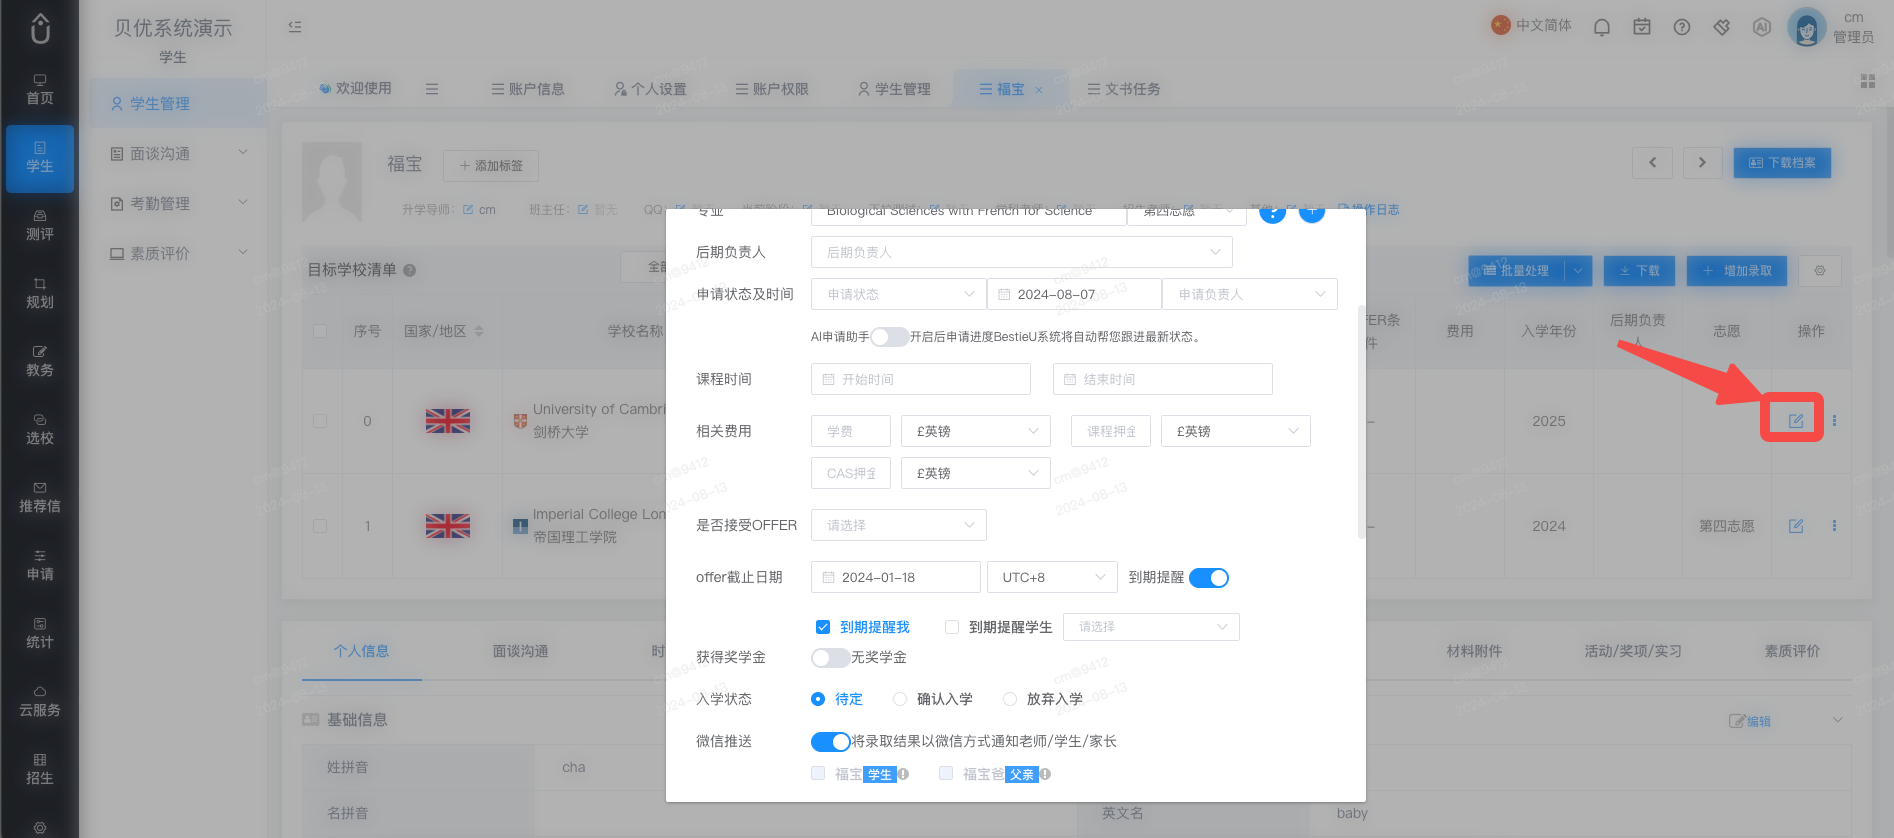Screen dimensions: 1894x838
Task: Click the 下载档案 button
Action: 1782,163
